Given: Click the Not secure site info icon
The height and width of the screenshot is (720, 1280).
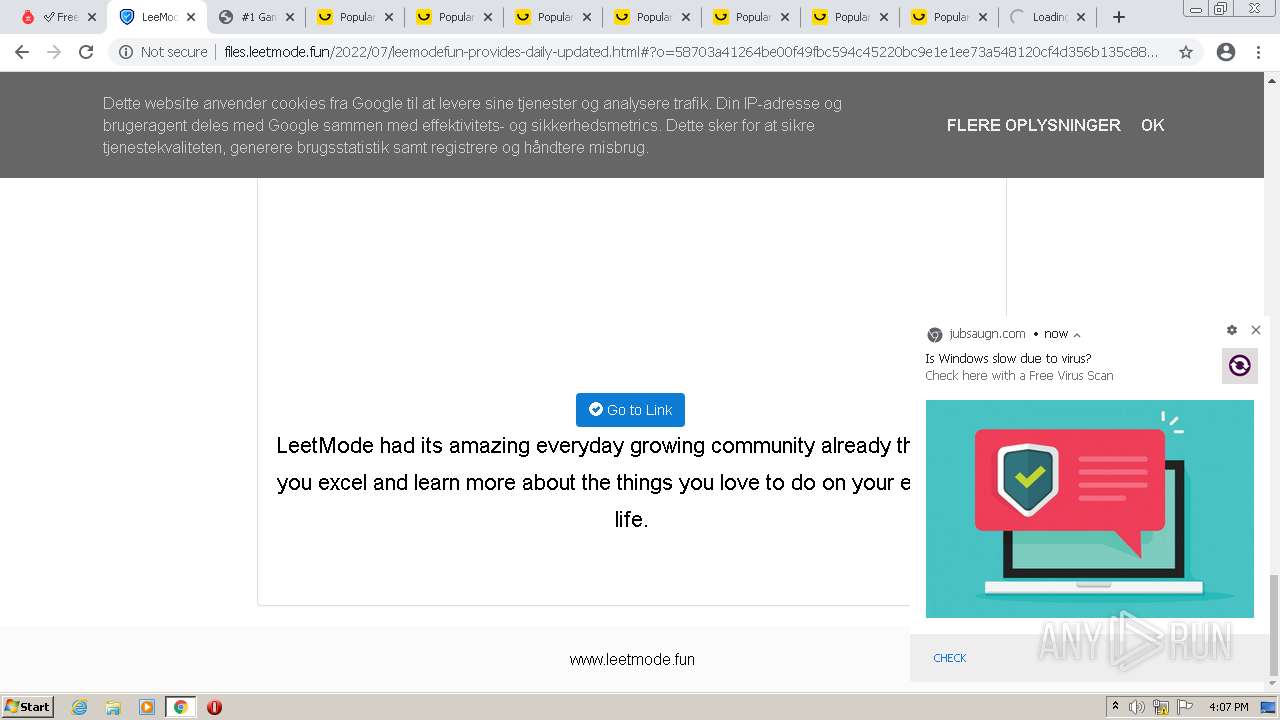Looking at the screenshot, I should [x=126, y=52].
